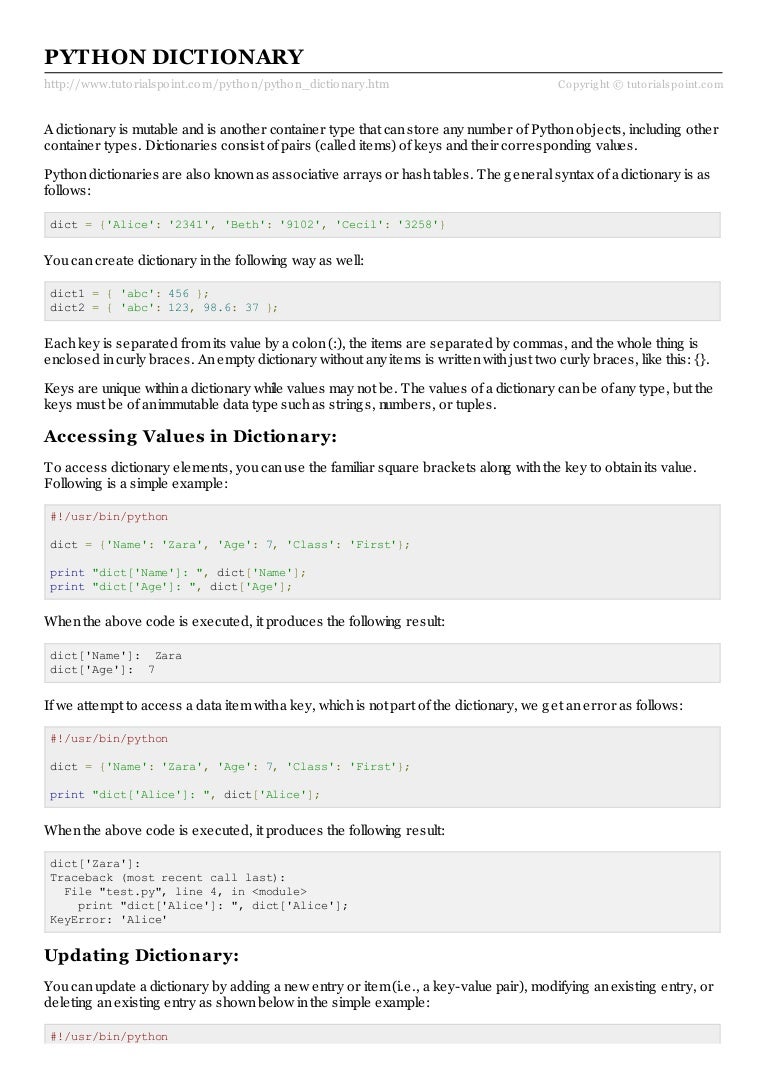Select the output line dict['Name']: Zara
This screenshot has height=1087, width=768.
(x=116, y=656)
